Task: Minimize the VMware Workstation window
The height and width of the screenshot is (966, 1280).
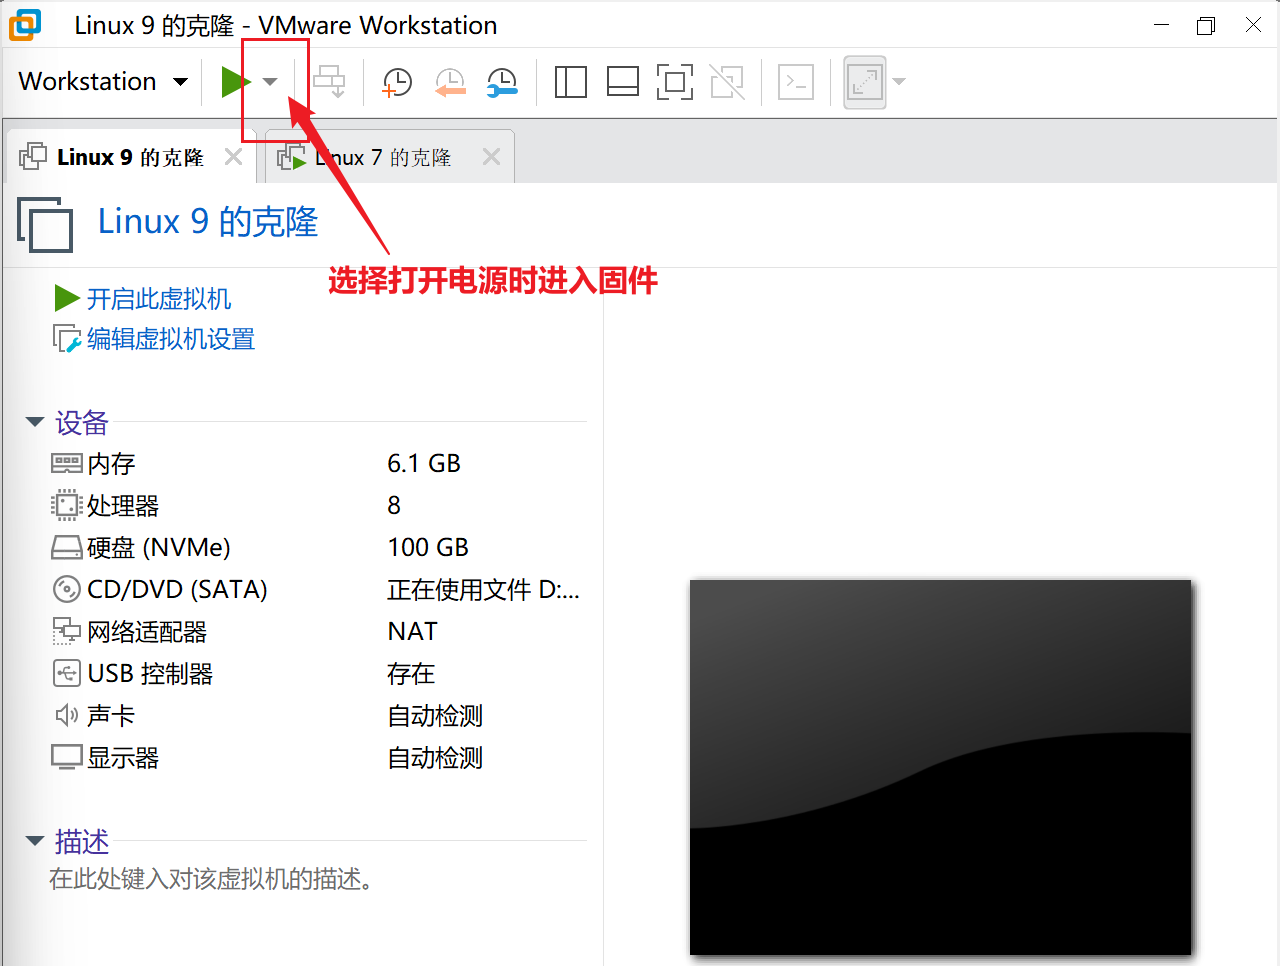Action: point(1161,25)
